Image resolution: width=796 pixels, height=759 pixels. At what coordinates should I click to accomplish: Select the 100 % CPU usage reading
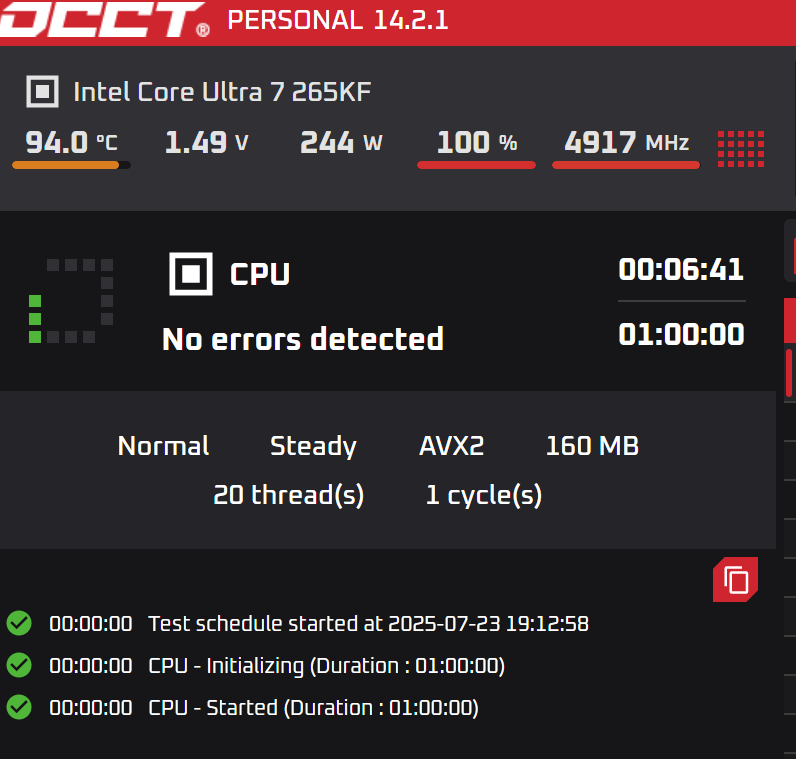(477, 143)
